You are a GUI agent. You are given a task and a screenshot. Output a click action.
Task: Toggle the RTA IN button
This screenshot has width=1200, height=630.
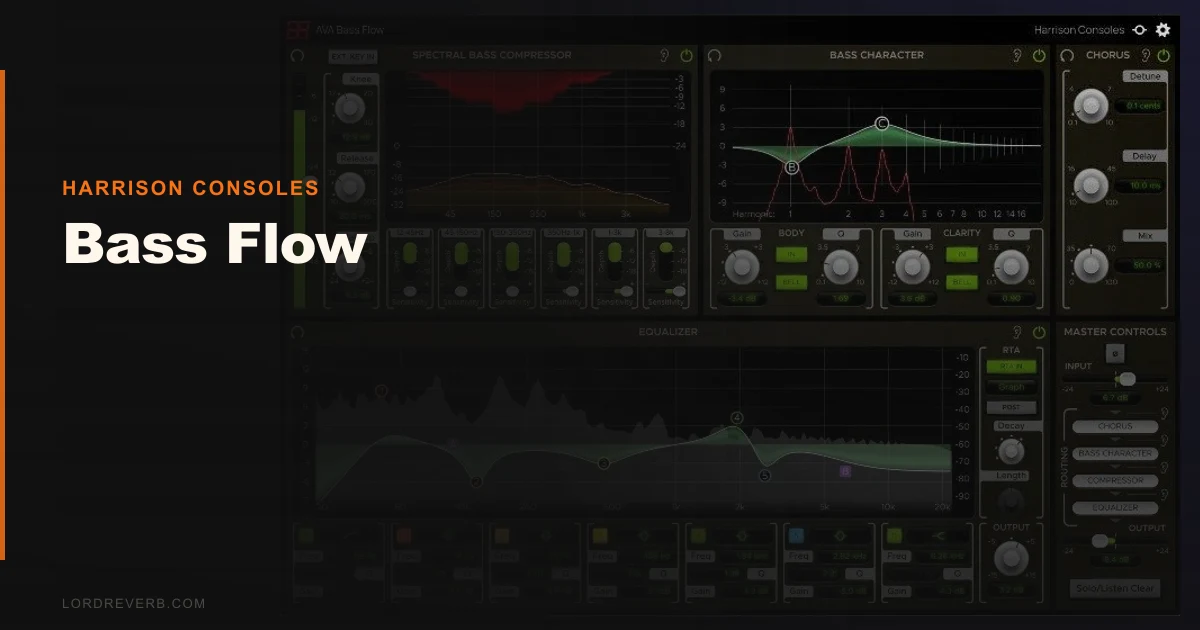tap(1011, 366)
